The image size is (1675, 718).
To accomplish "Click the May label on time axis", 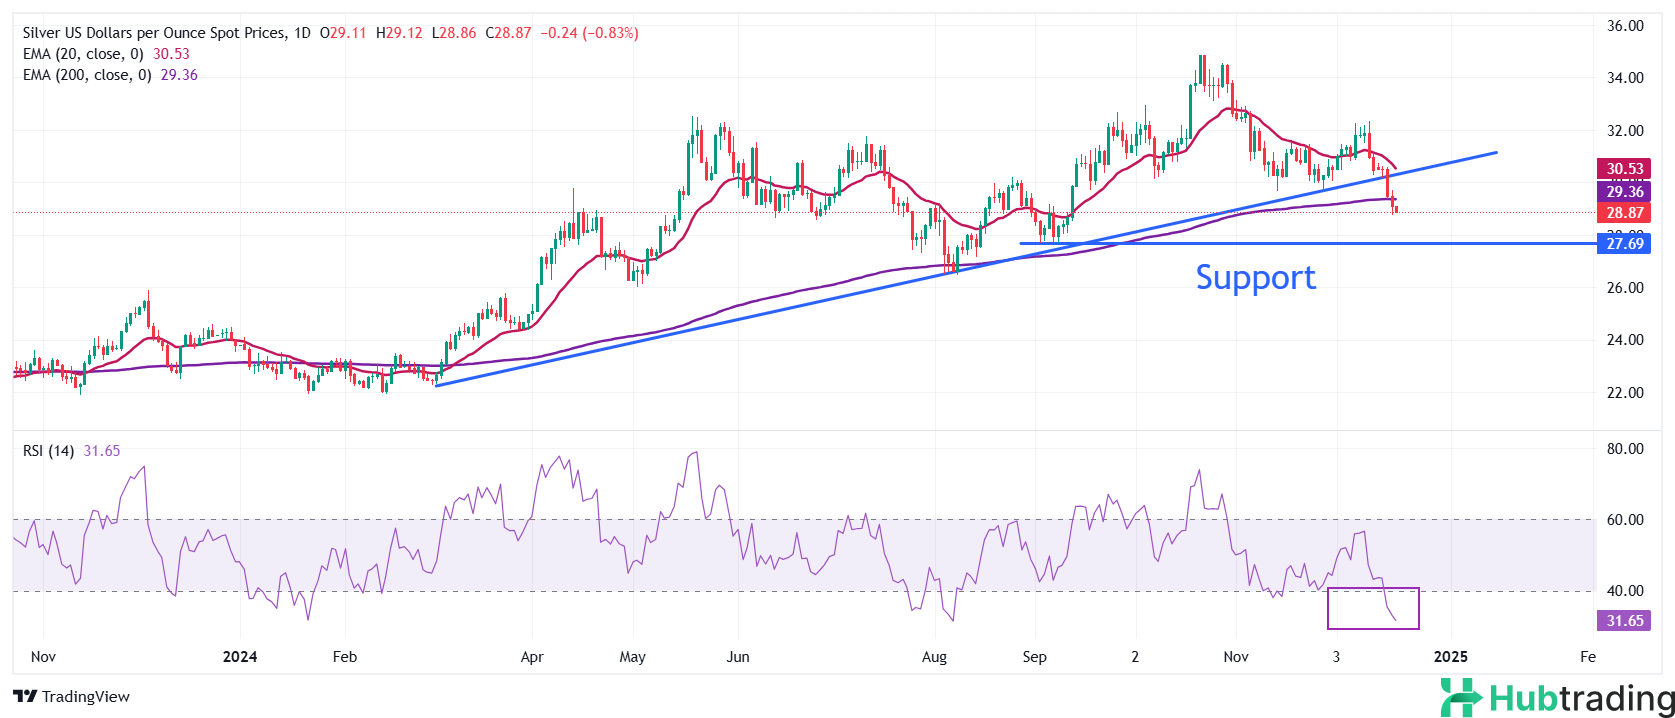I will [632, 657].
